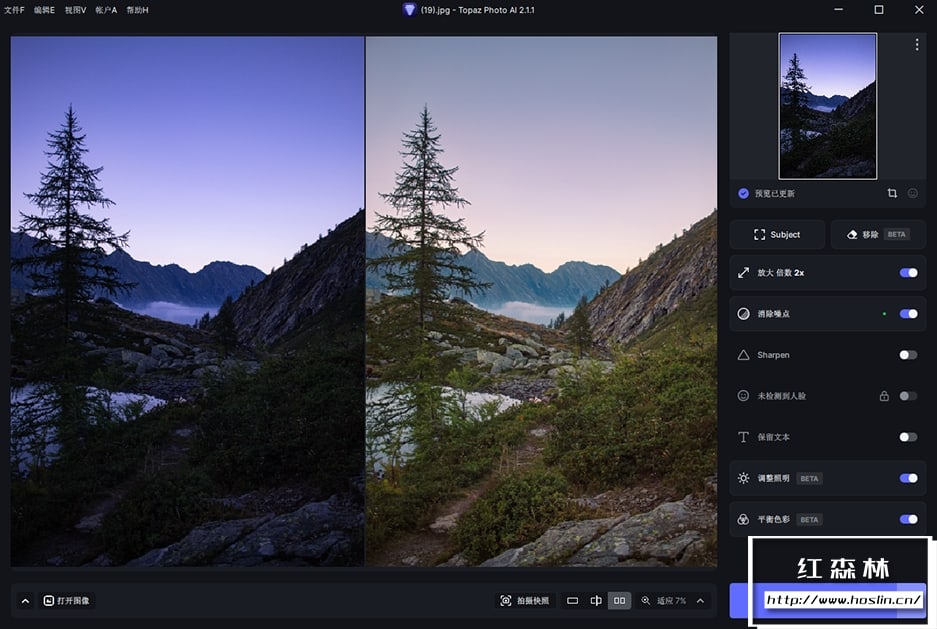This screenshot has height=629, width=937.
Task: Expand the bottom-left panel chevron
Action: (x=25, y=600)
